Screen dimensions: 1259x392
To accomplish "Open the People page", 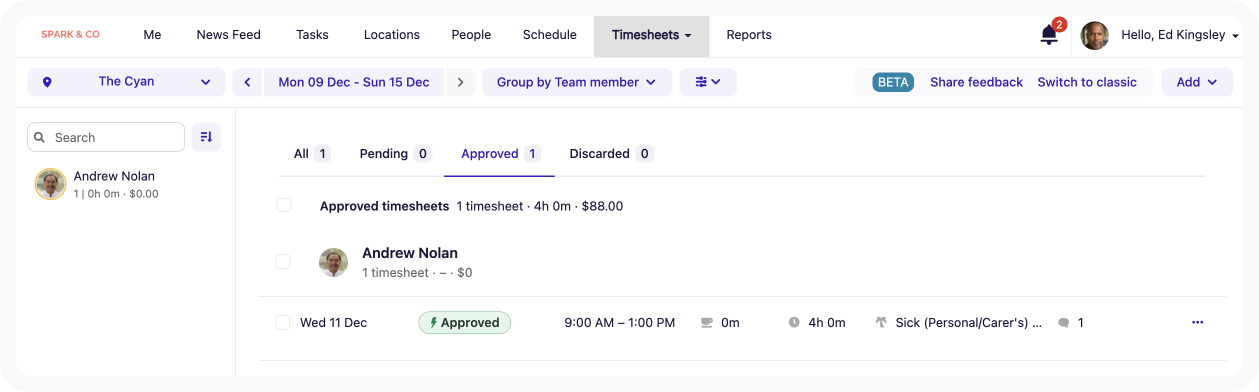I will 471,35.
